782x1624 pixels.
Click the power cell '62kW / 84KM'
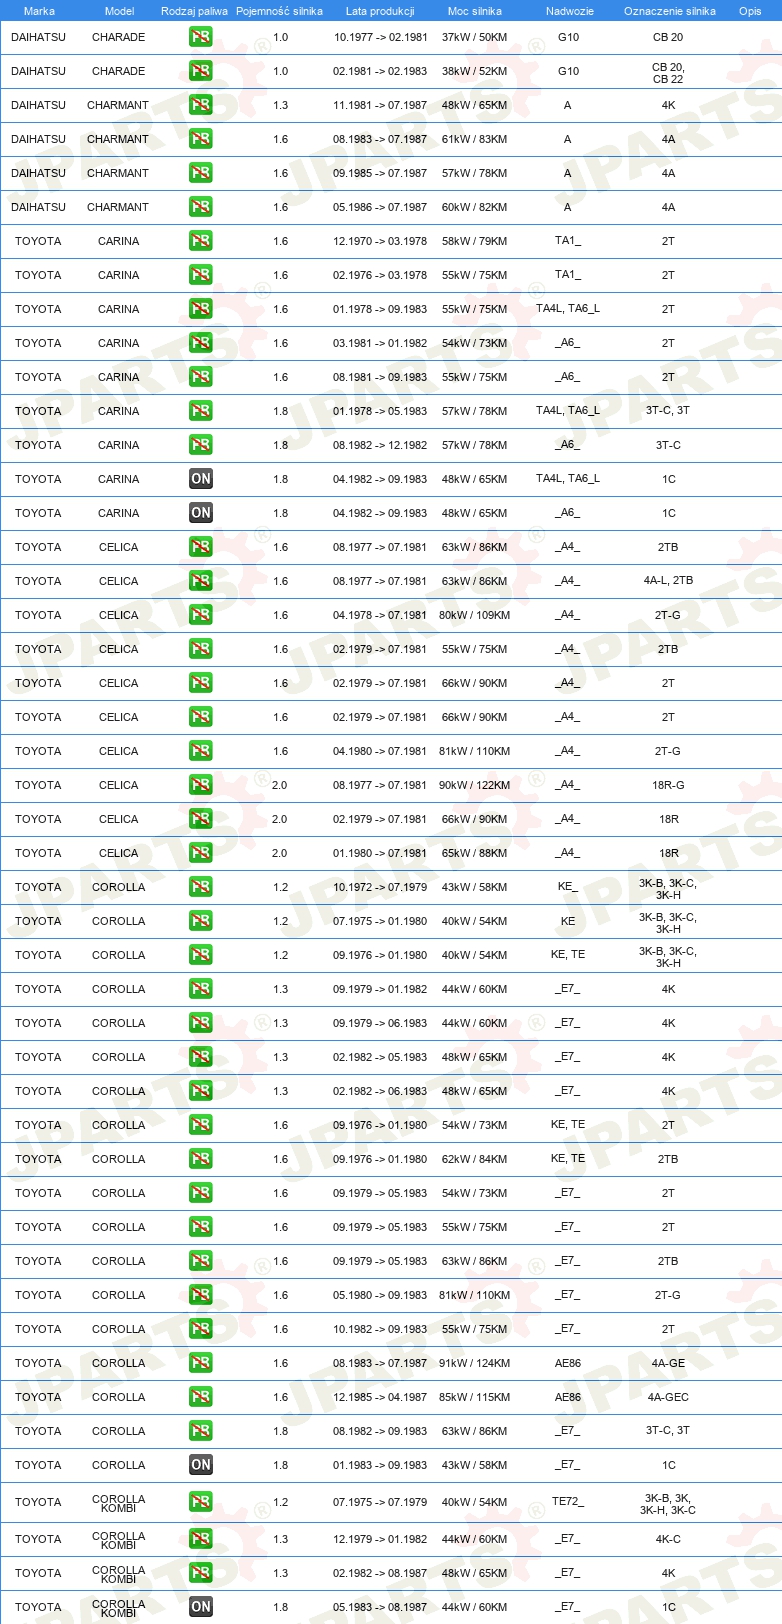tap(475, 1159)
